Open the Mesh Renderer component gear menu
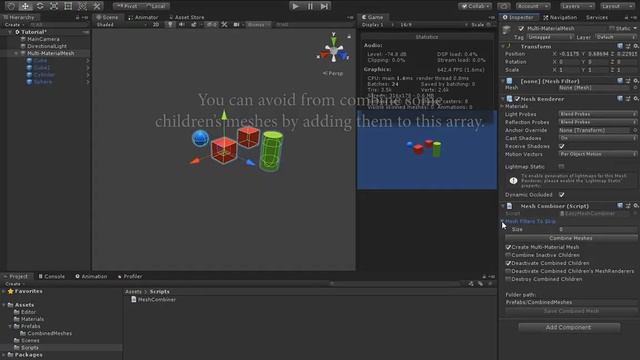 pyautogui.click(x=636, y=99)
